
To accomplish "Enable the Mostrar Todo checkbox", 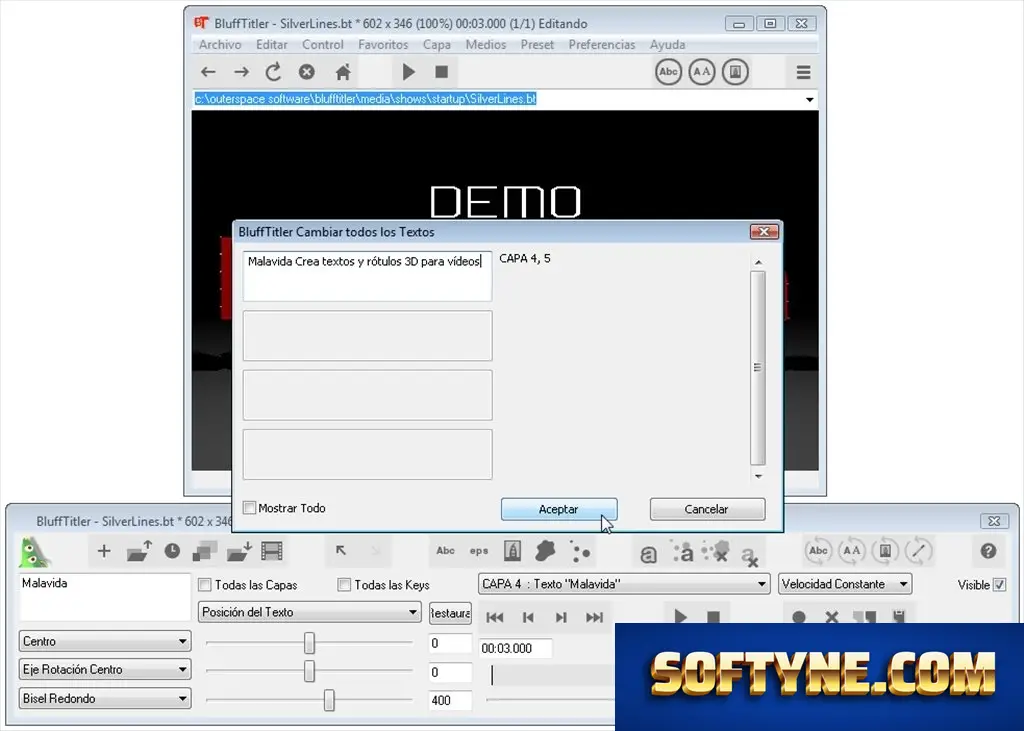I will point(249,508).
